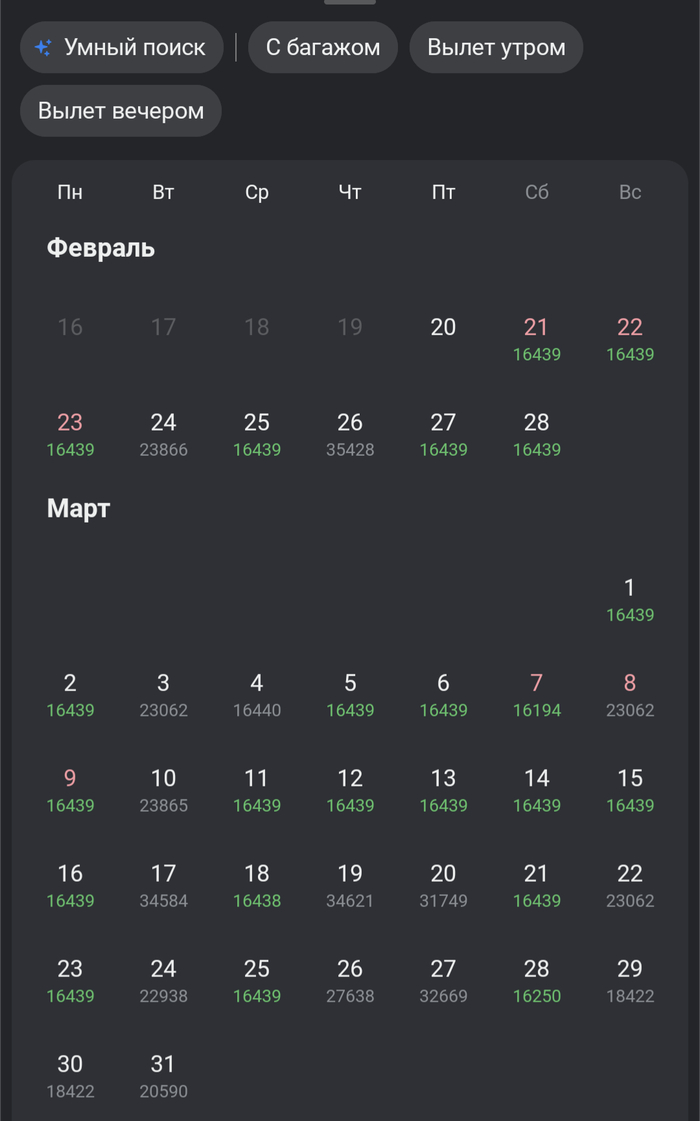The image size is (700, 1121).
Task: Choose March 18 priced 16438
Action: coord(257,885)
